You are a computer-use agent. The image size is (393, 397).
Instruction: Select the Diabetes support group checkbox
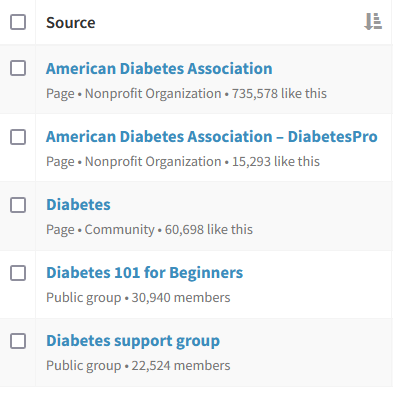(x=18, y=341)
